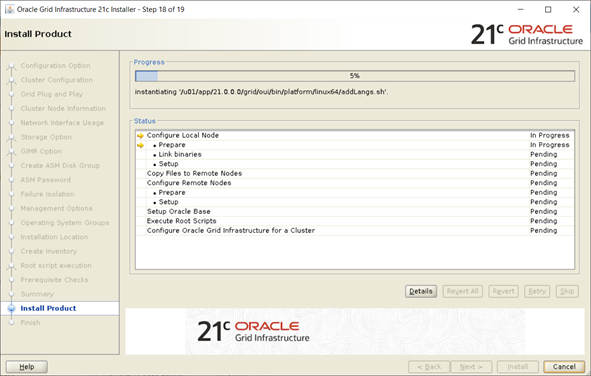The image size is (591, 376).
Task: Click the Skip button
Action: point(567,291)
